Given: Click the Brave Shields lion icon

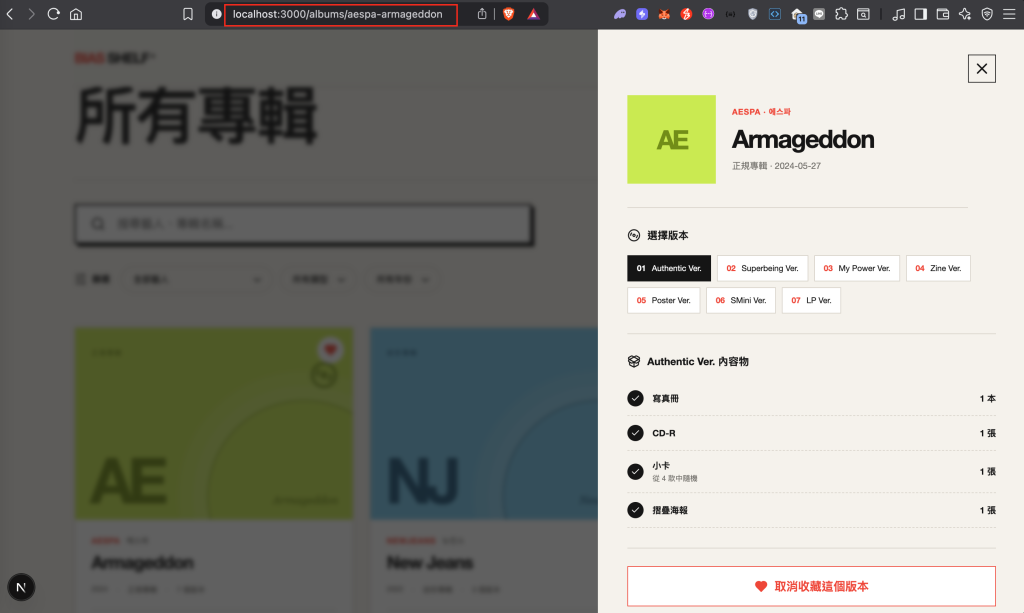Looking at the screenshot, I should (508, 14).
